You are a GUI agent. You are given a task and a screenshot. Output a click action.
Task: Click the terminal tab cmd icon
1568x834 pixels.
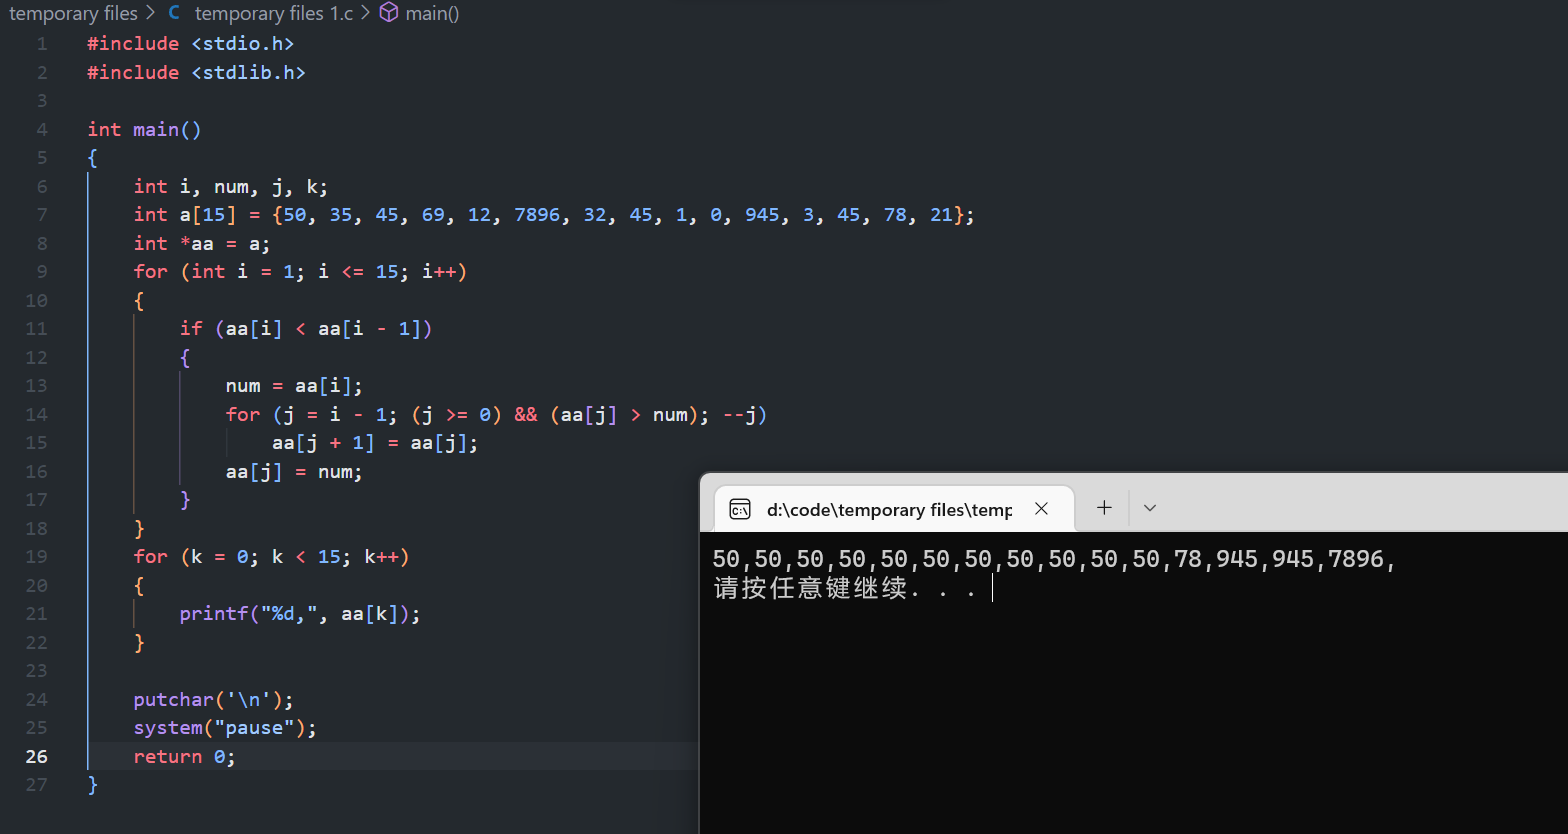[x=740, y=510]
